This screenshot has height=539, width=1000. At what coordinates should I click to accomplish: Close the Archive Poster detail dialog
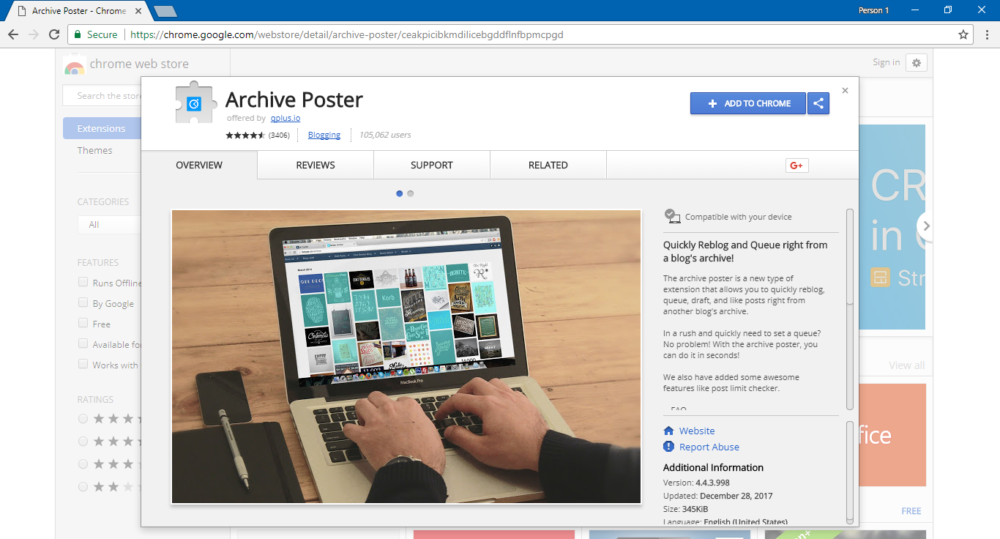click(x=845, y=91)
